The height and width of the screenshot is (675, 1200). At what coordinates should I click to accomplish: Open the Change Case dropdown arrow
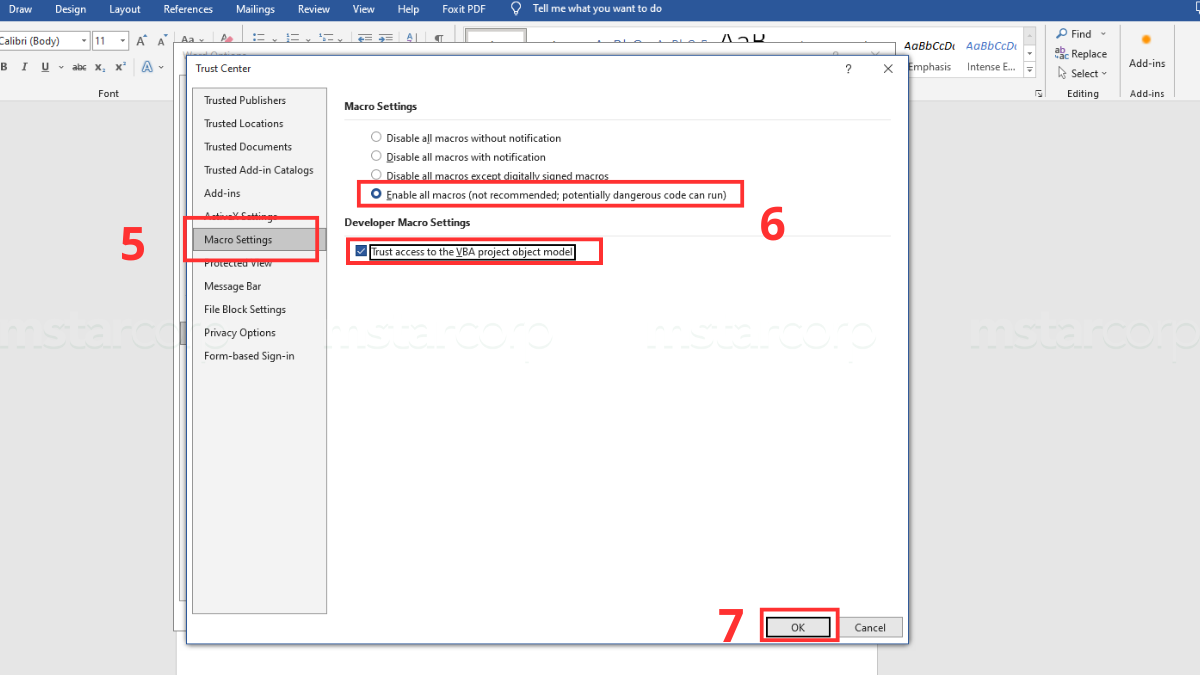coord(202,40)
